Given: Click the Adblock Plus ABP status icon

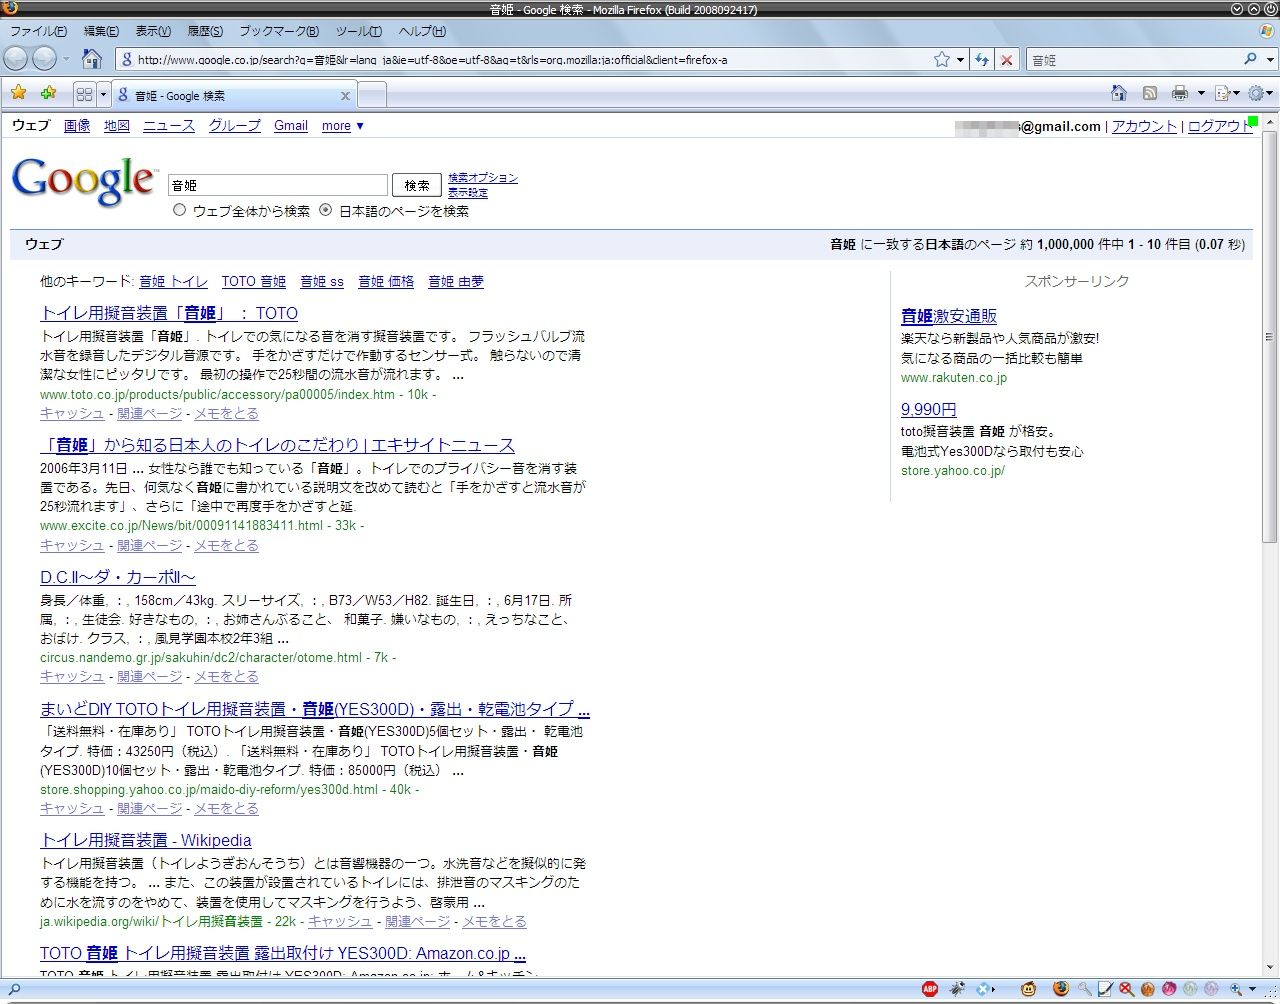Looking at the screenshot, I should (930, 990).
